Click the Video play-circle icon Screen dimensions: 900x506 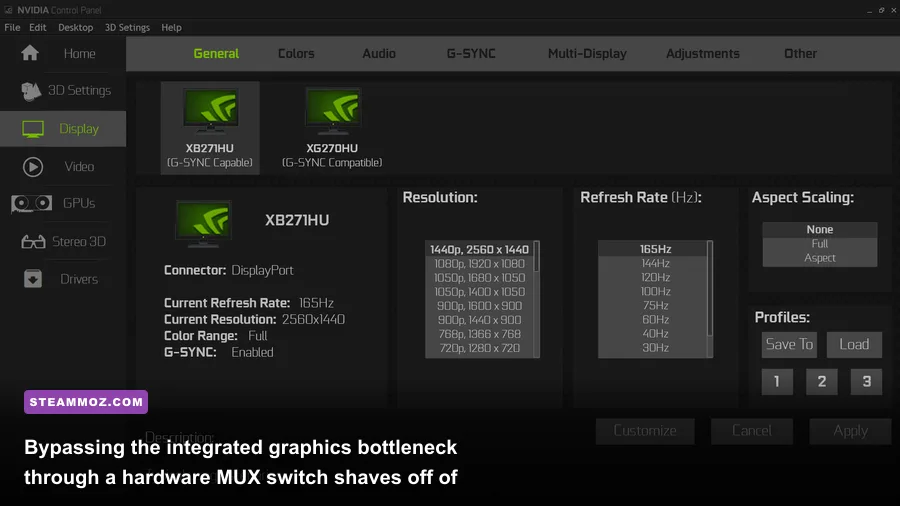click(x=33, y=167)
